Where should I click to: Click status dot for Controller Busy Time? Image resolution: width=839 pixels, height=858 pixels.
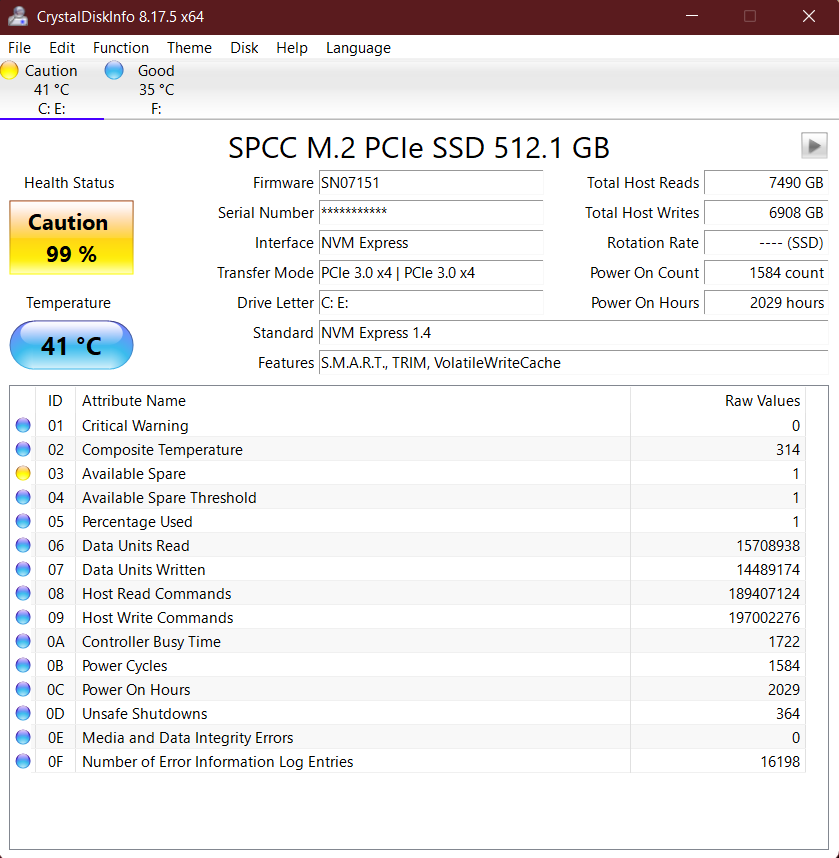(23, 641)
